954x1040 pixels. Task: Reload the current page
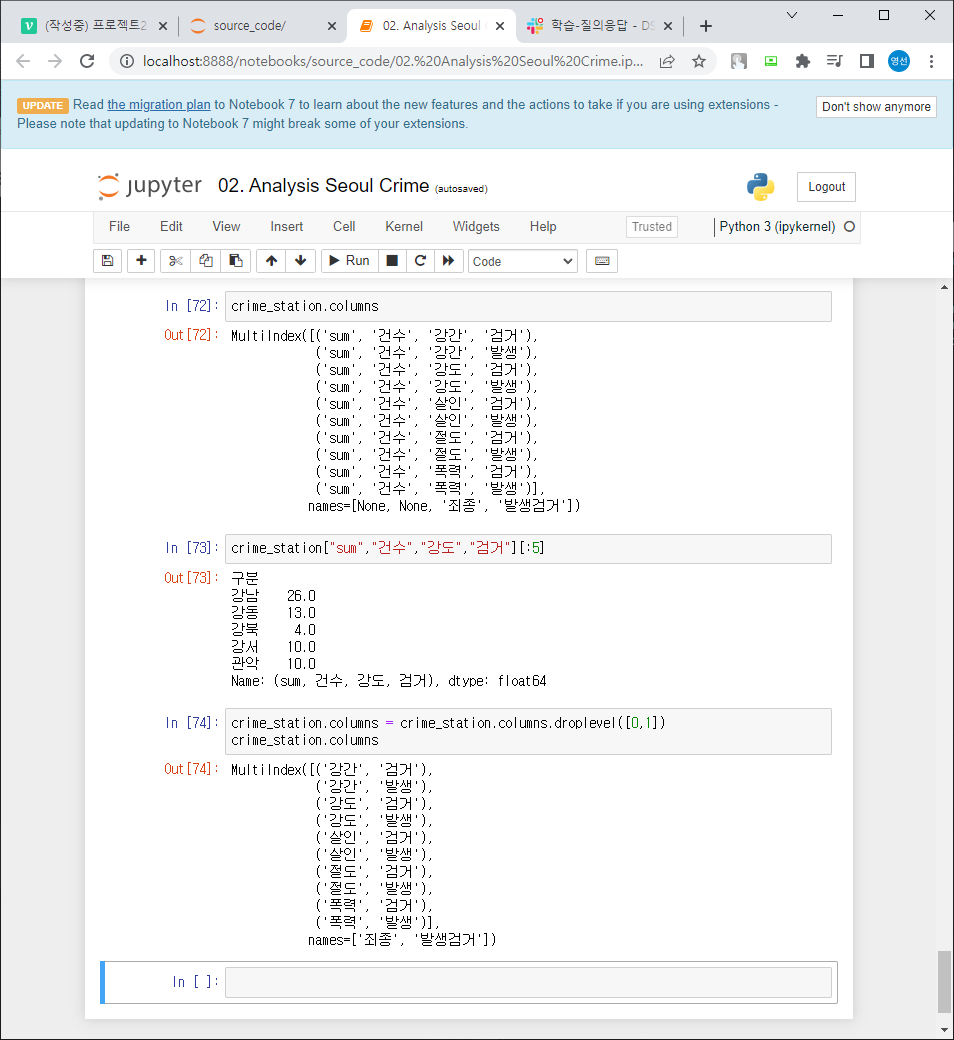(87, 62)
